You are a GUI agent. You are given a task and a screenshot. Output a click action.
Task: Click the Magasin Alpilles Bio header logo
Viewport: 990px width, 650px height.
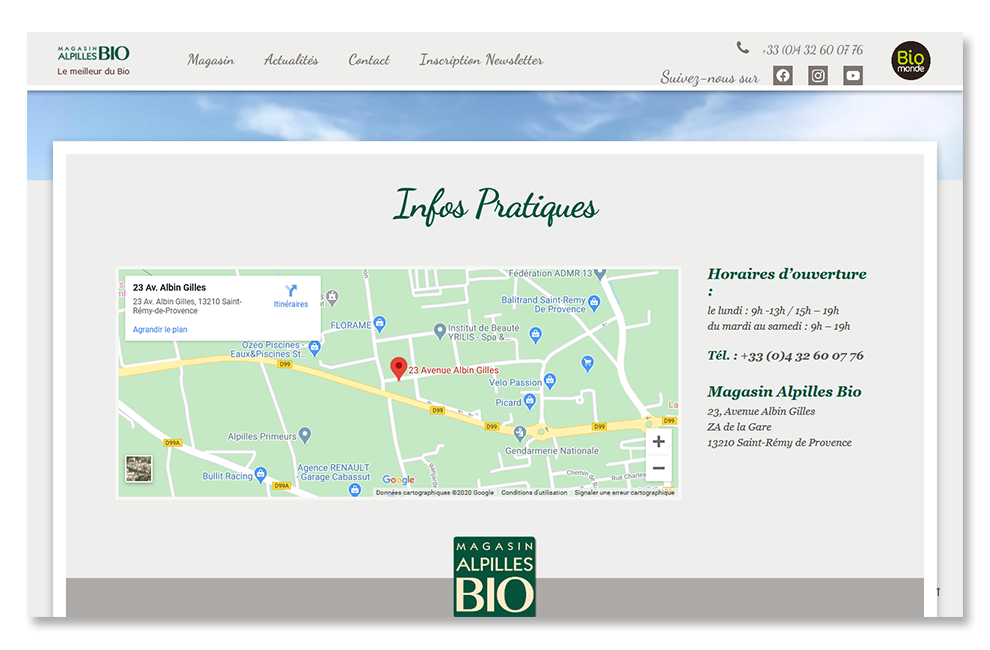click(93, 59)
